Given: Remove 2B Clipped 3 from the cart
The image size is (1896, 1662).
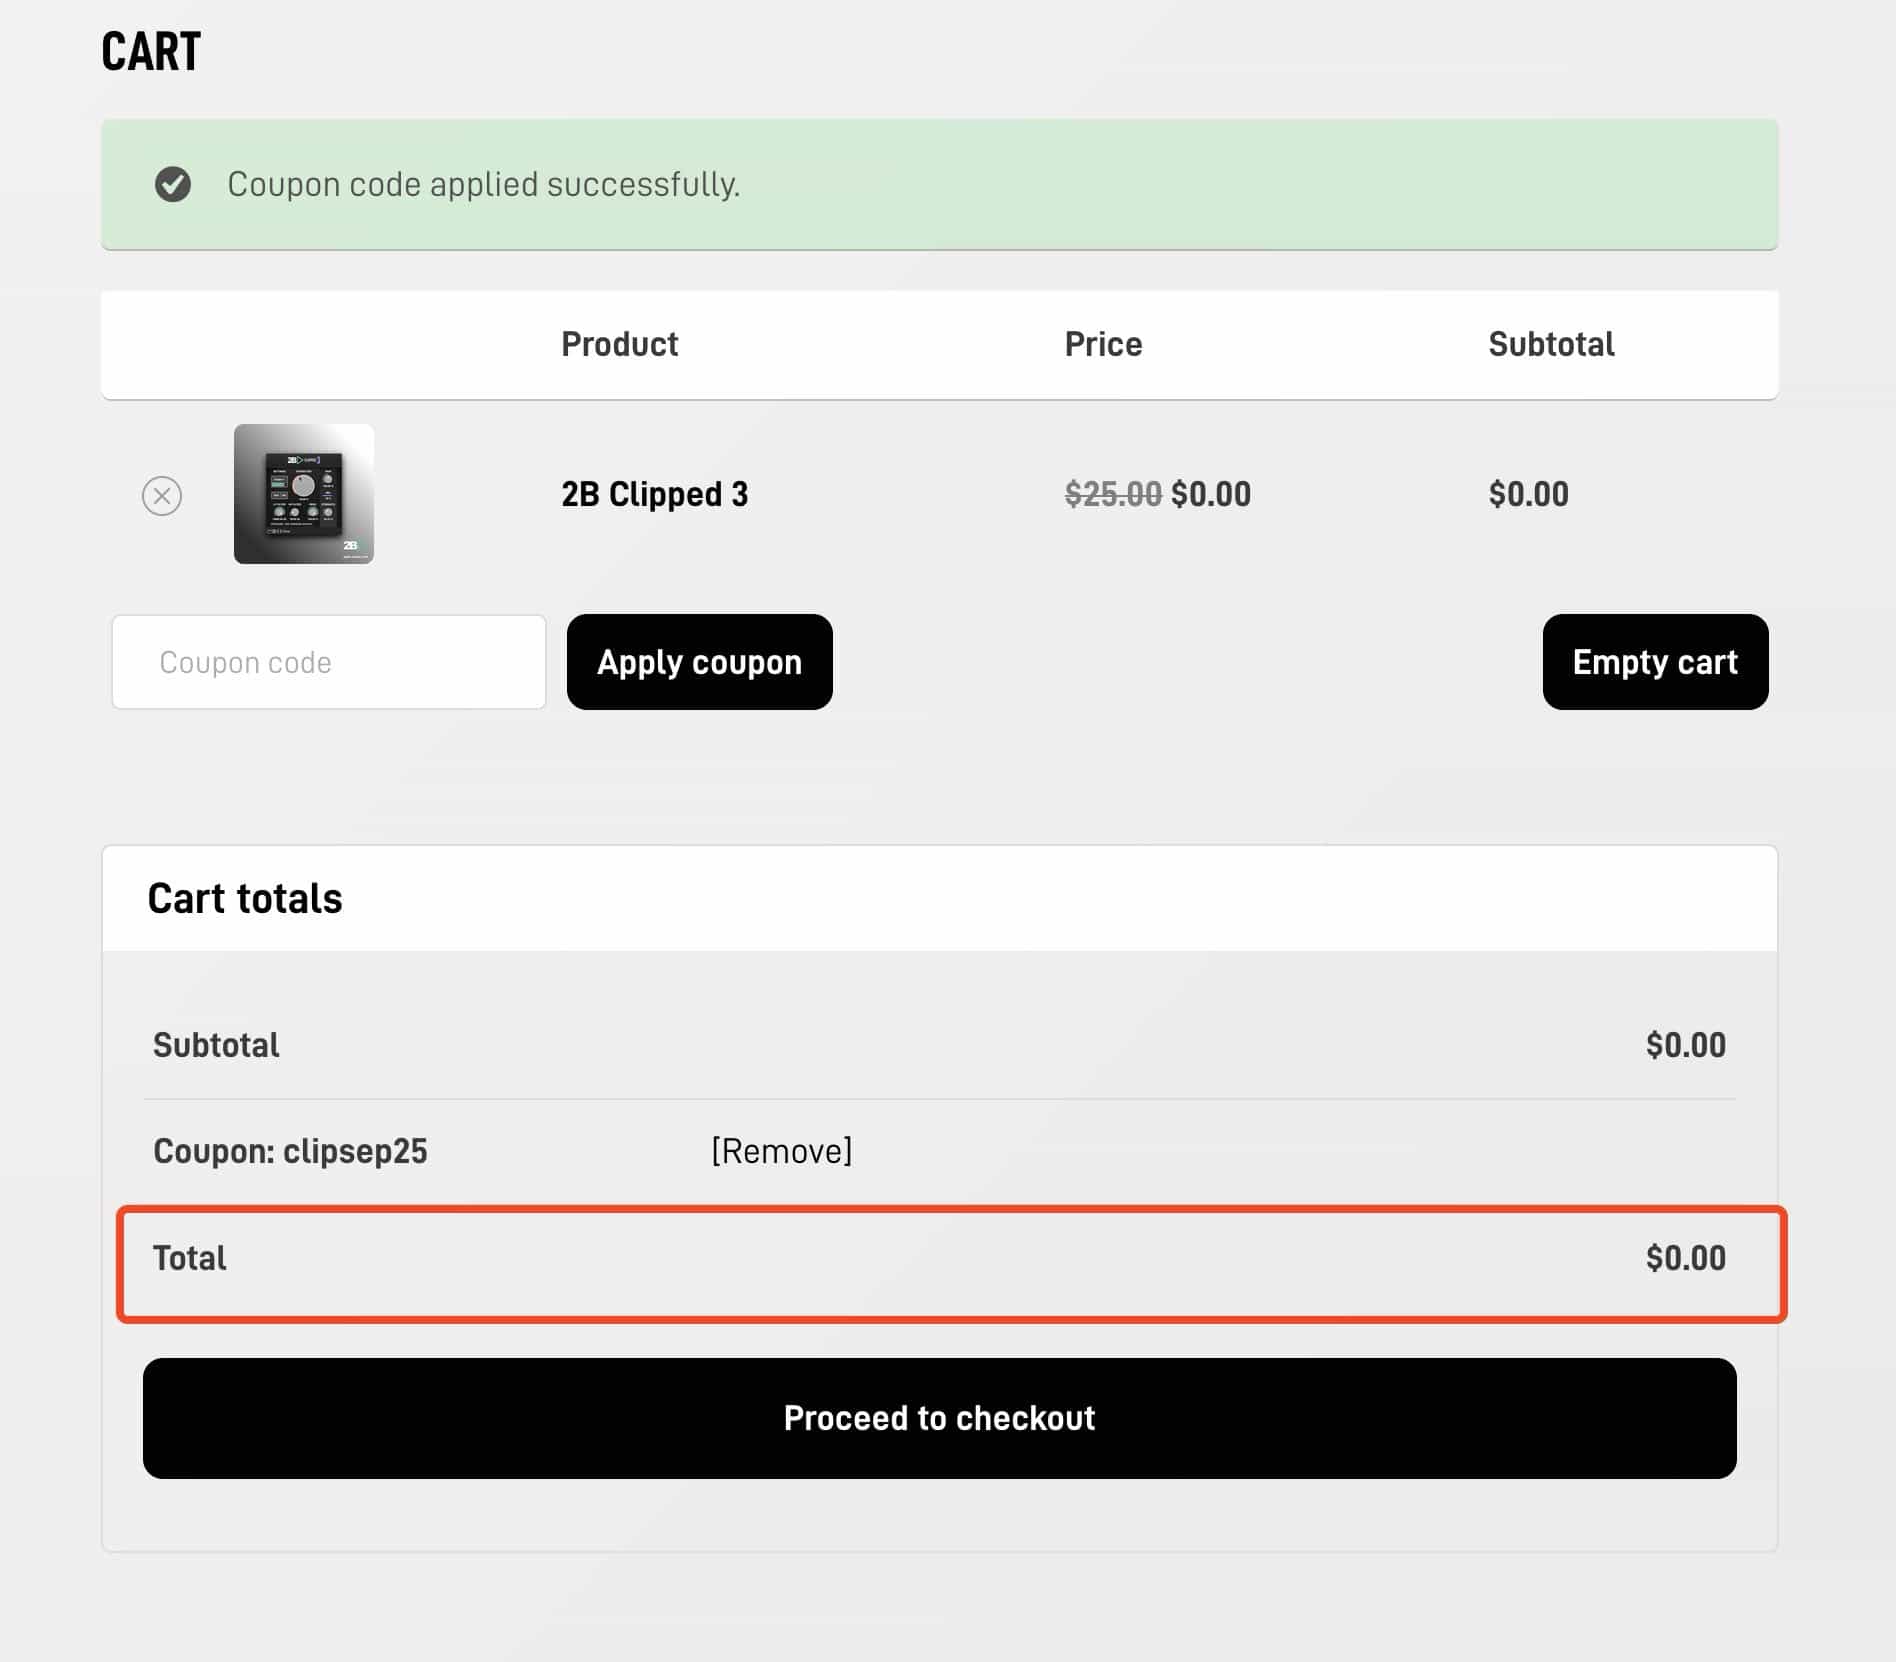Looking at the screenshot, I should 162,496.
